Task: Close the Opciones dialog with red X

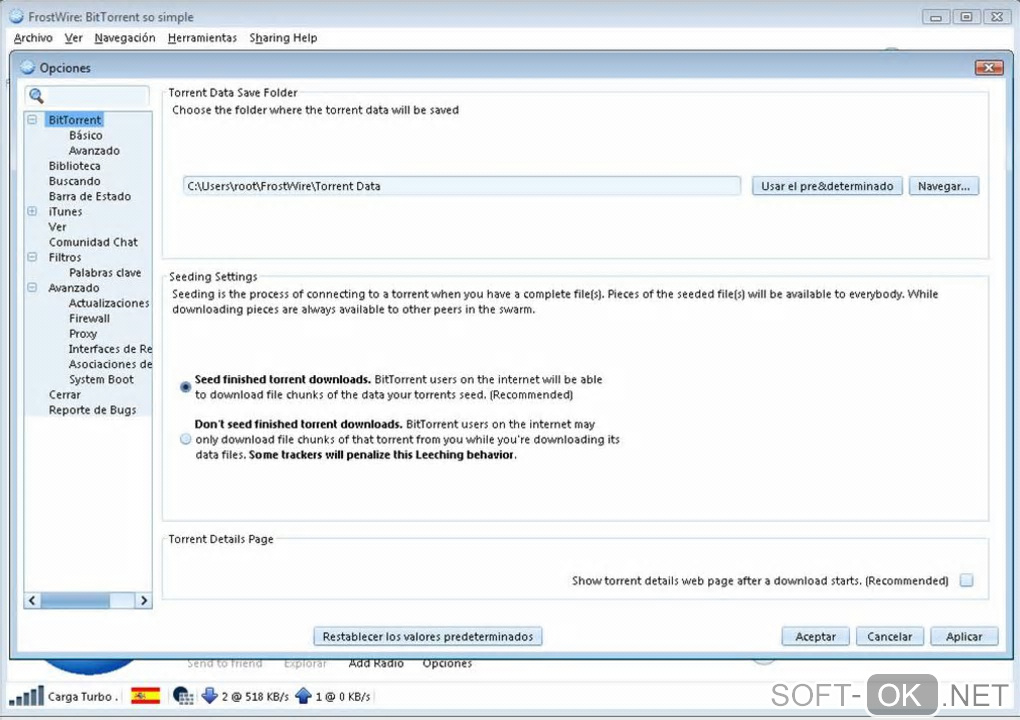Action: tap(989, 68)
